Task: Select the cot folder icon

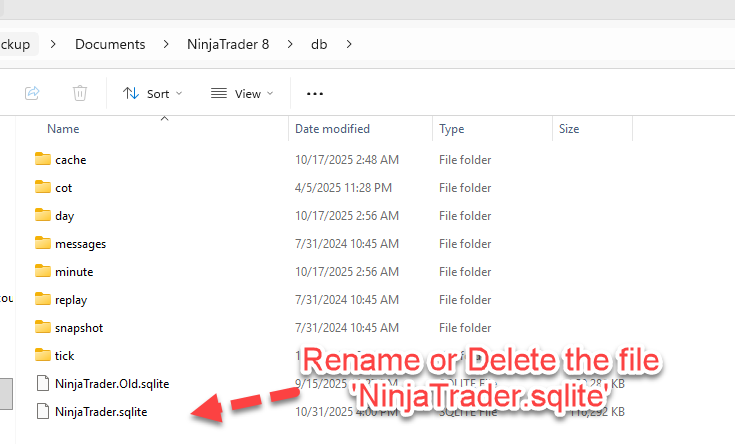Action: click(x=43, y=187)
